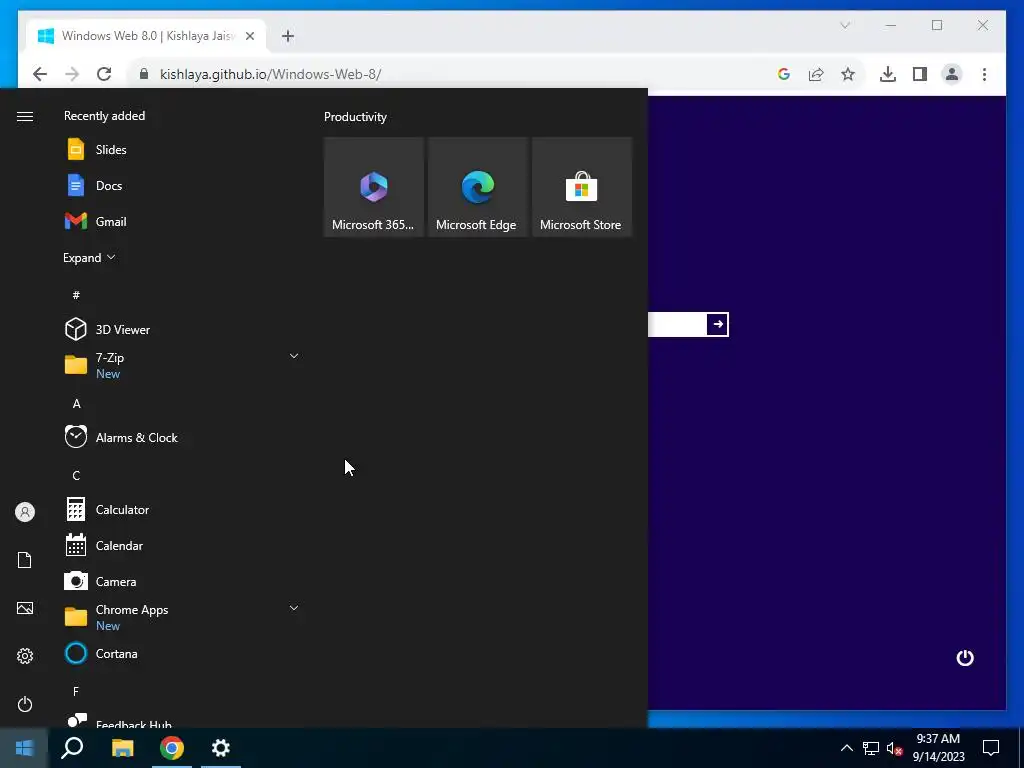This screenshot has height=768, width=1024.
Task: Bookmark this page with star icon
Action: click(848, 74)
